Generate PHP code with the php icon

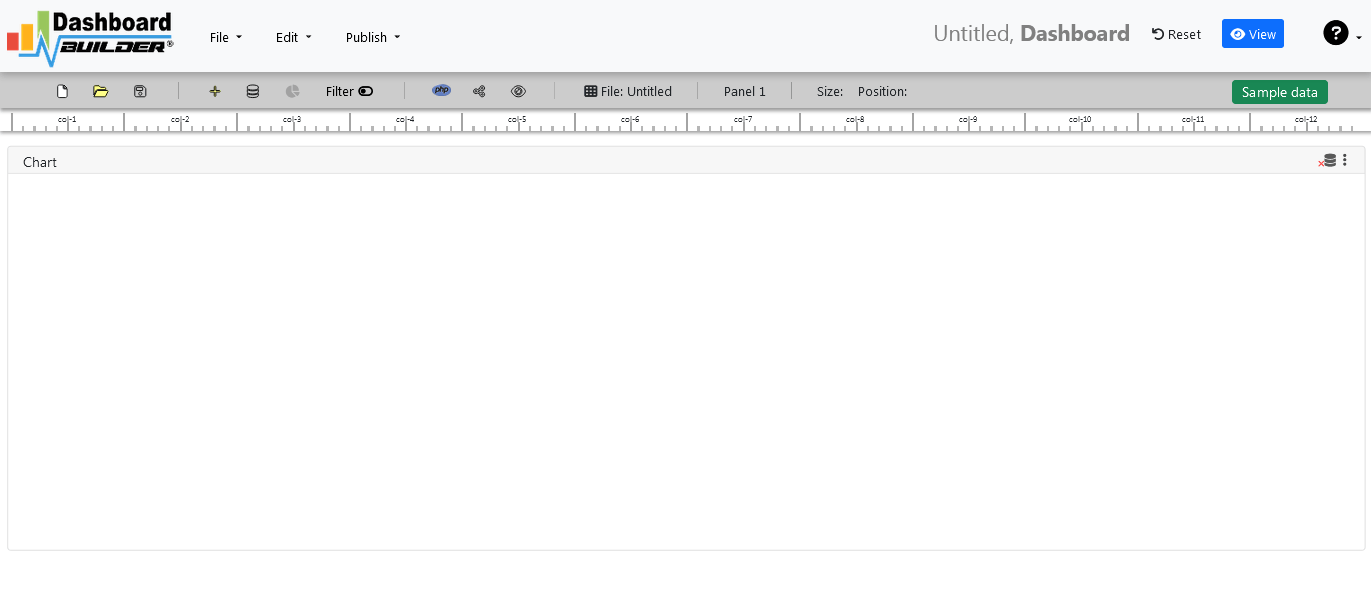point(441,90)
